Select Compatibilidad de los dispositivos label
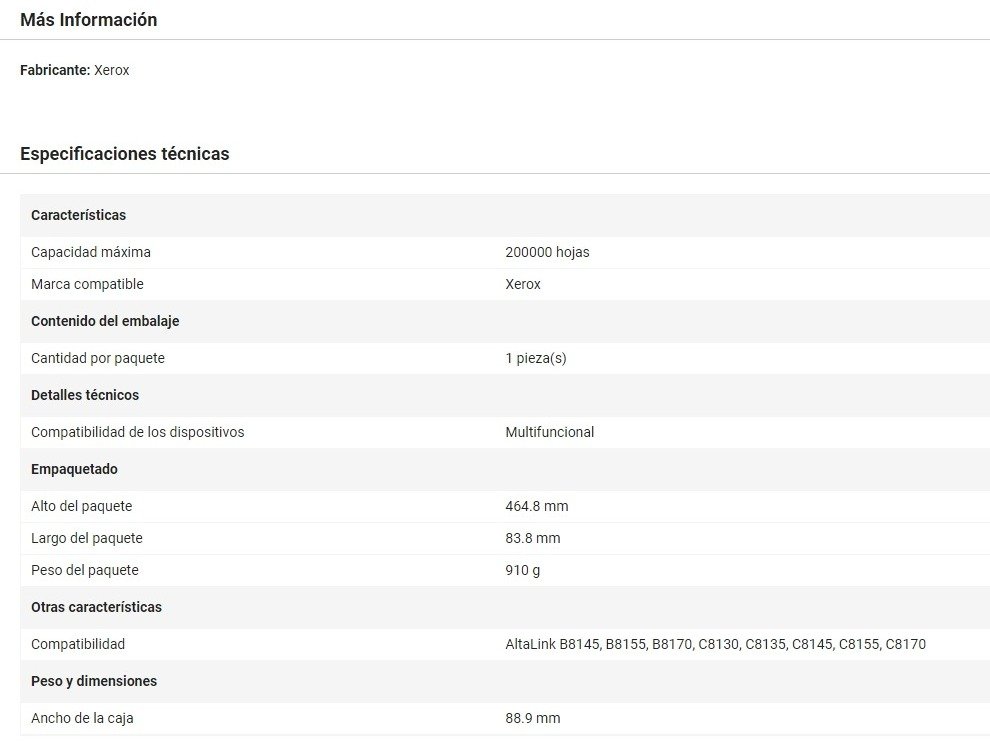This screenshot has height=741, width=990. click(x=137, y=432)
